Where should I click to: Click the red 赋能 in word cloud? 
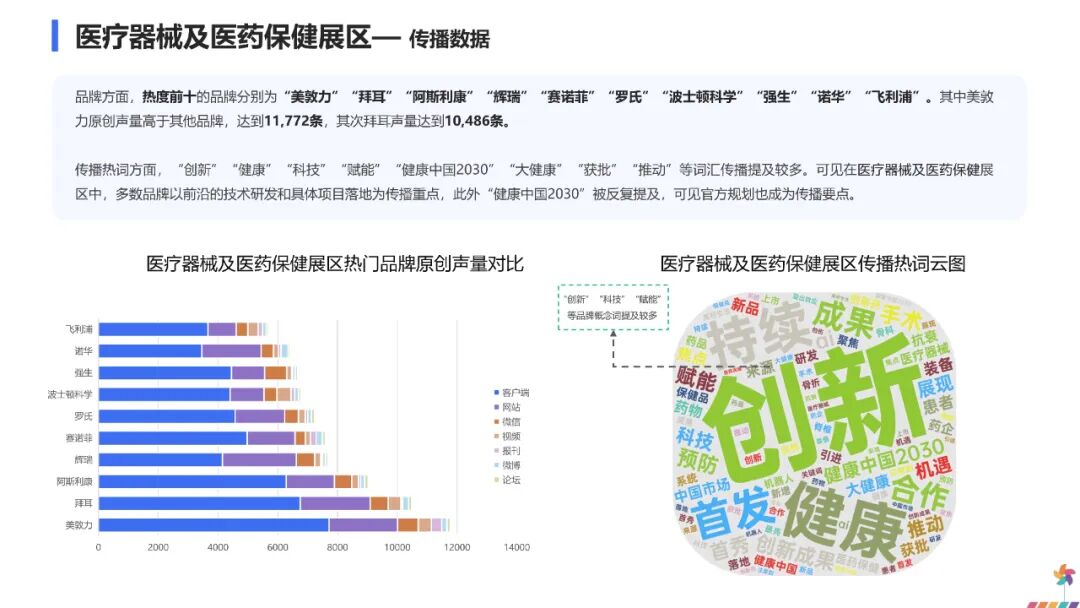(695, 379)
